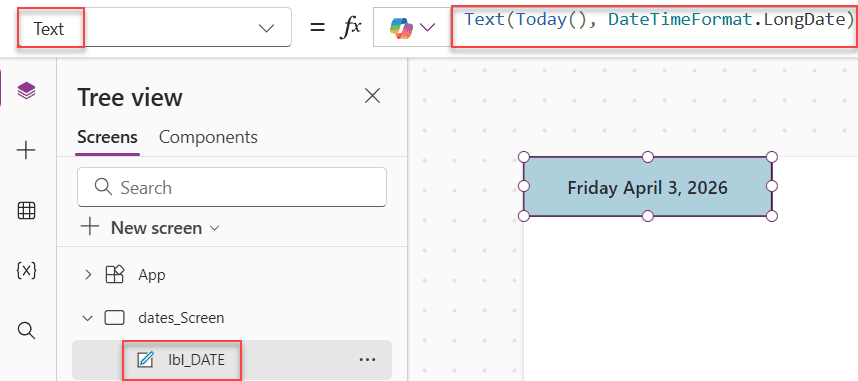Image resolution: width=858 pixels, height=381 pixels.
Task: Click the label edit icon beside lbl_DATE
Action: [x=145, y=360]
